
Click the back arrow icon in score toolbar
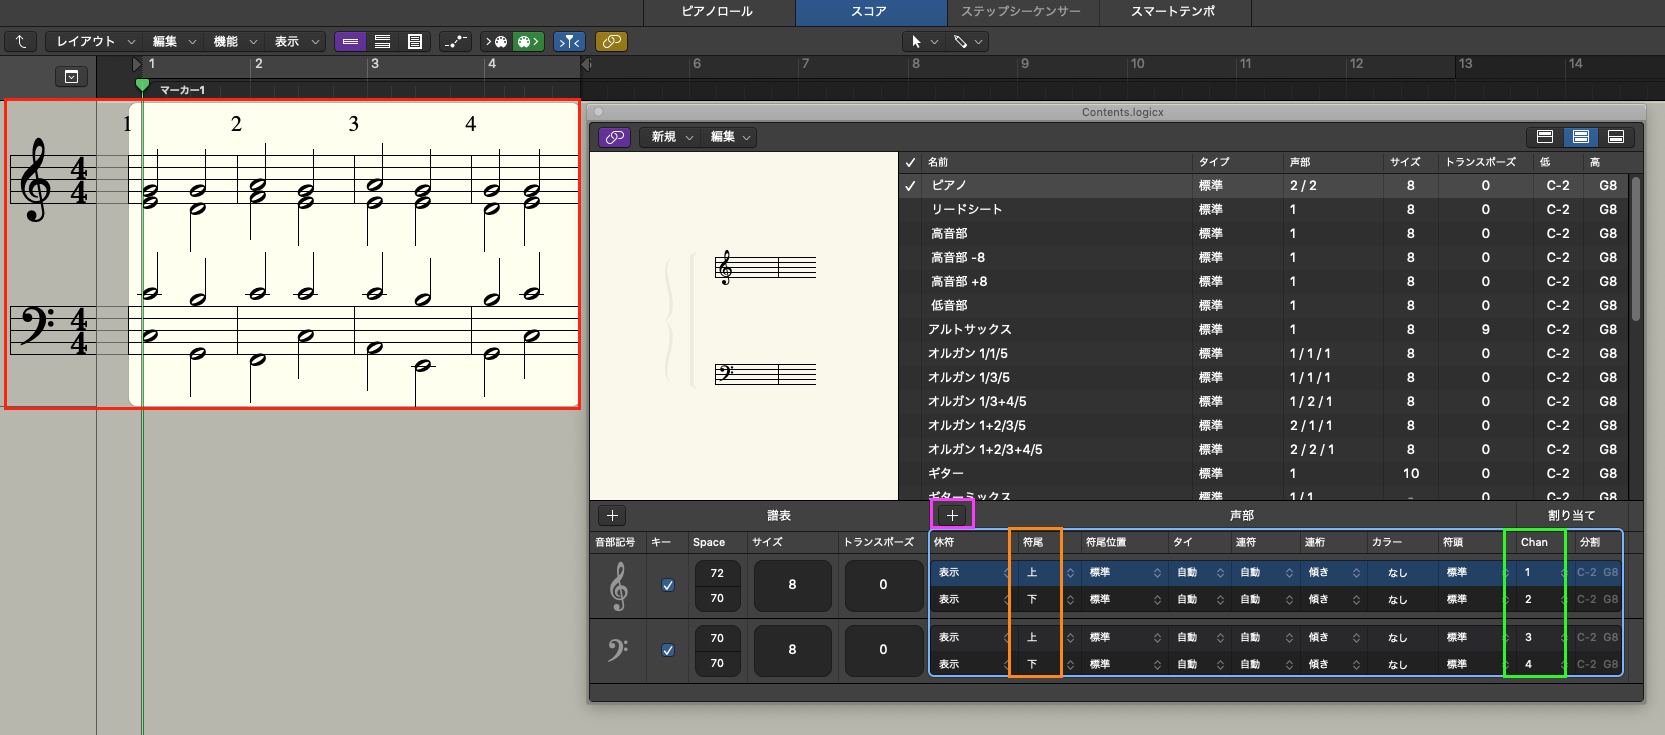coord(20,41)
